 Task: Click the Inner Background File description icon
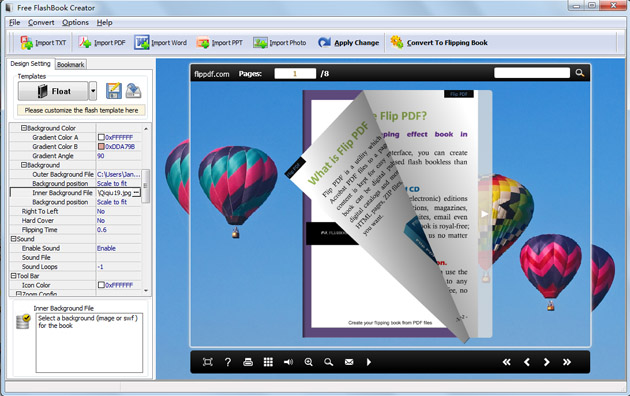pyautogui.click(x=23, y=321)
